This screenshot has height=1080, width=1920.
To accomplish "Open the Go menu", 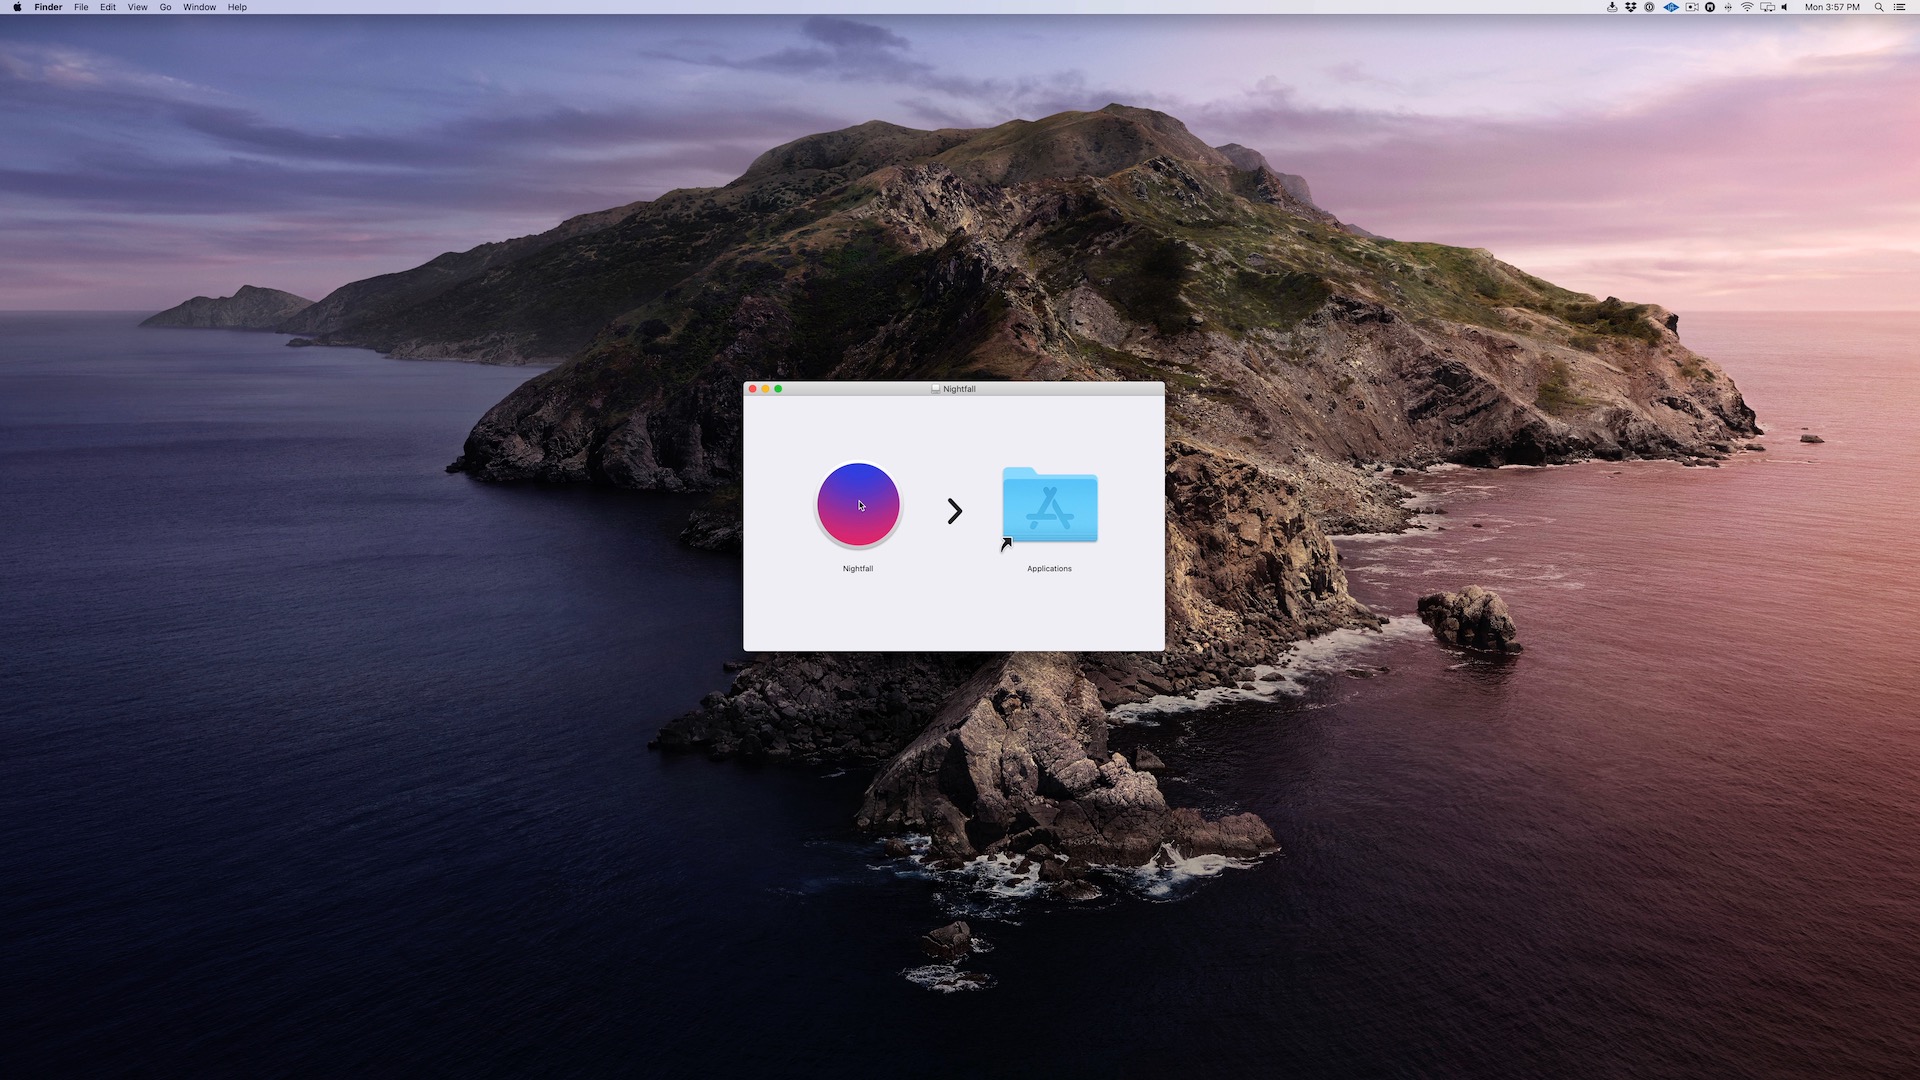I will 165,7.
